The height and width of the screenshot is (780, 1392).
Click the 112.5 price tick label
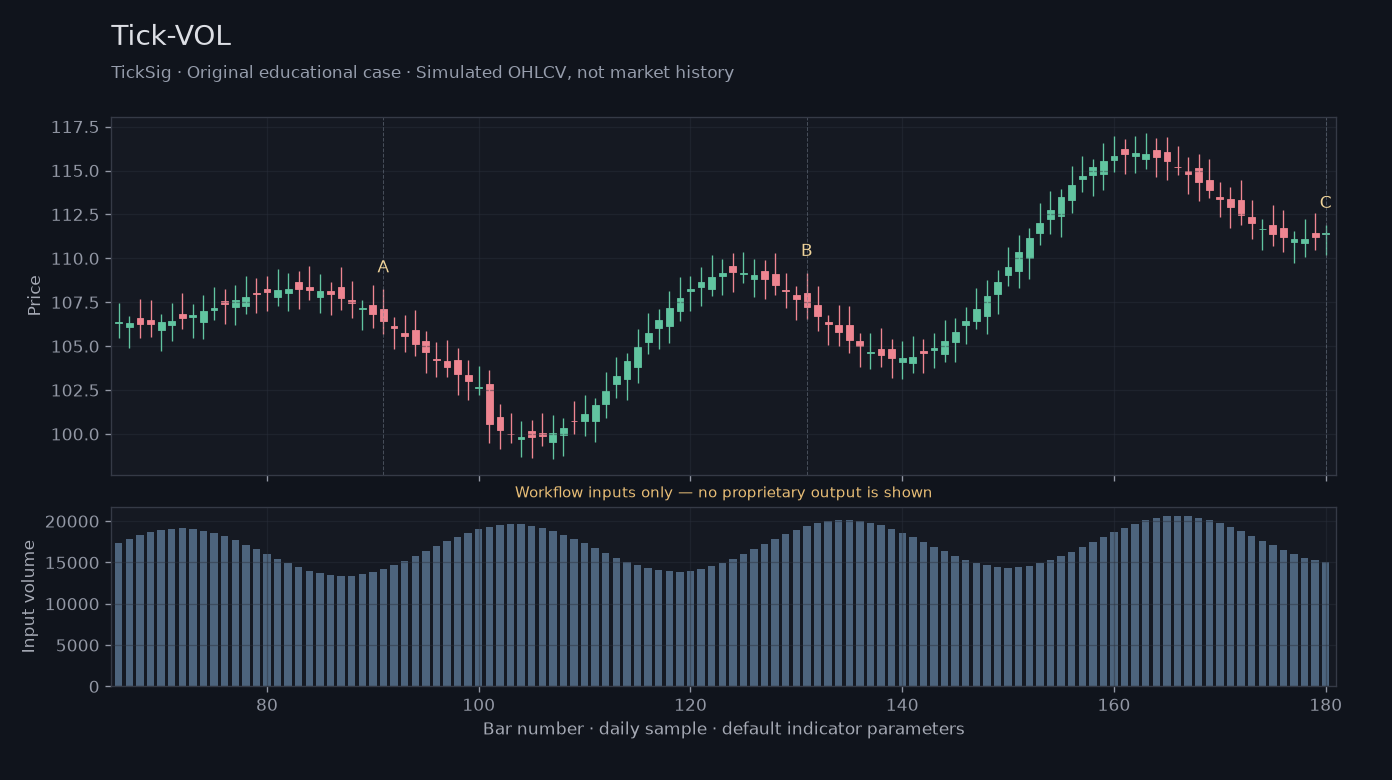click(75, 215)
